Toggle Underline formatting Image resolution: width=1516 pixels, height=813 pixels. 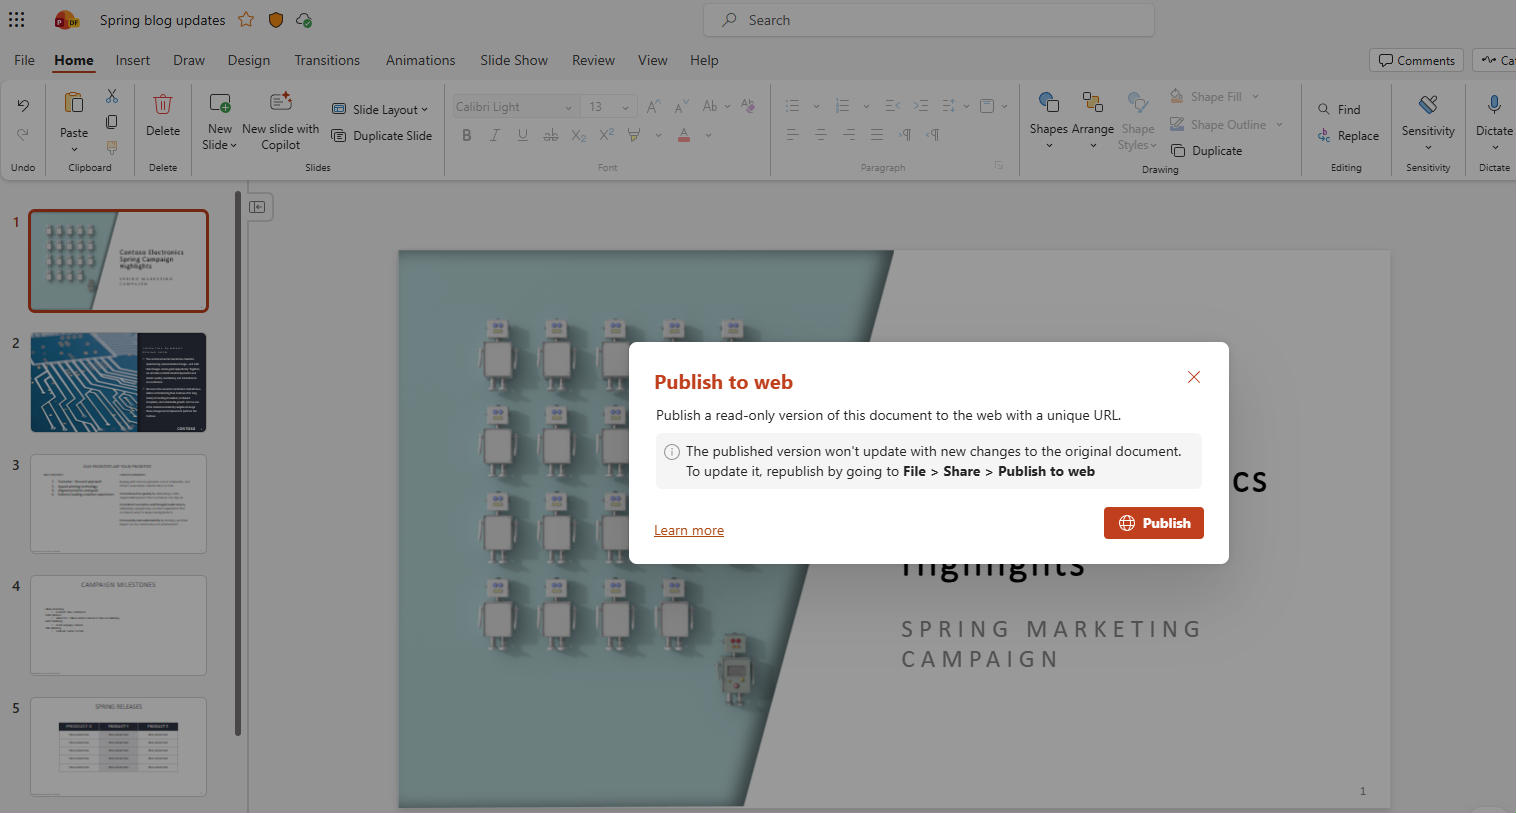pos(522,135)
